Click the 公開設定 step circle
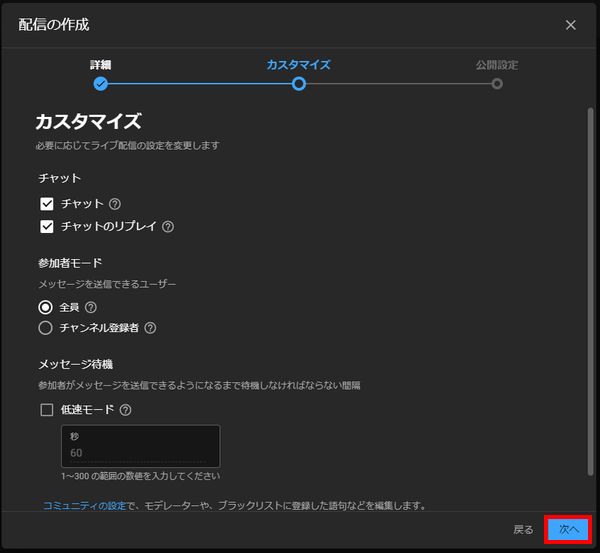 point(497,84)
